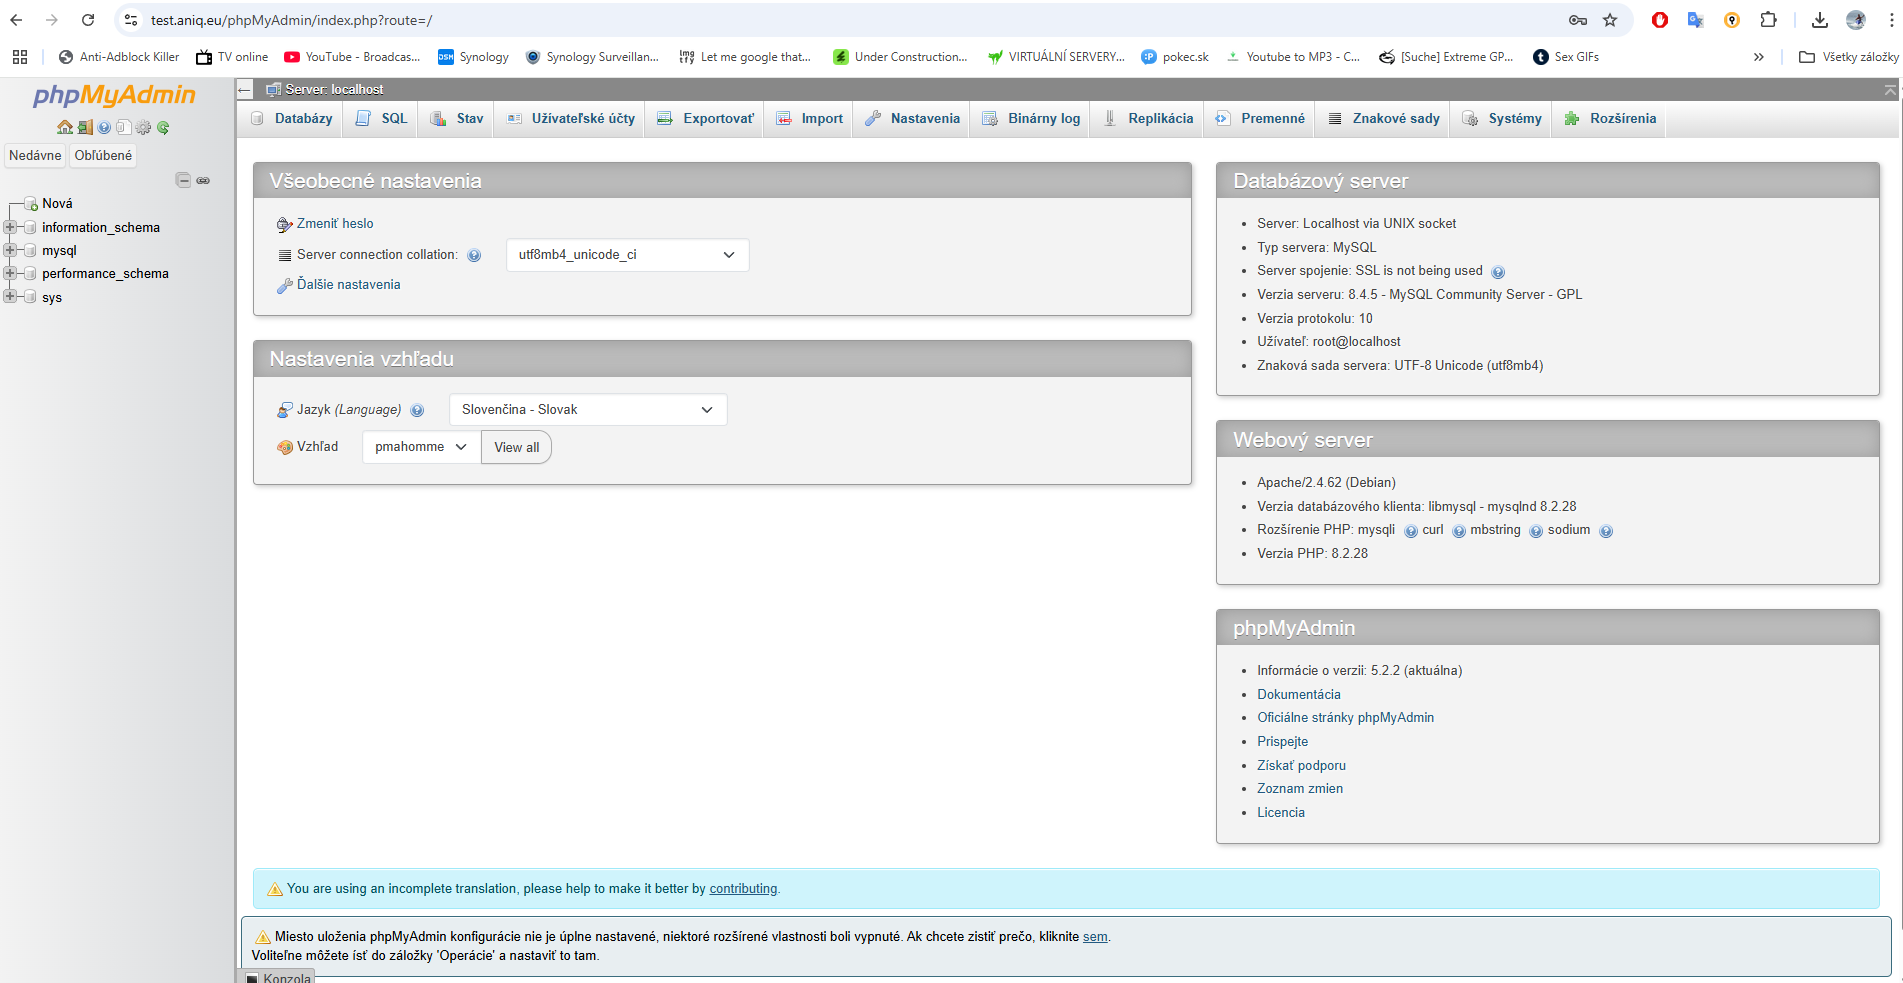Click the help icon next to Server connection collation
This screenshot has width=1903, height=983.
pyautogui.click(x=473, y=255)
